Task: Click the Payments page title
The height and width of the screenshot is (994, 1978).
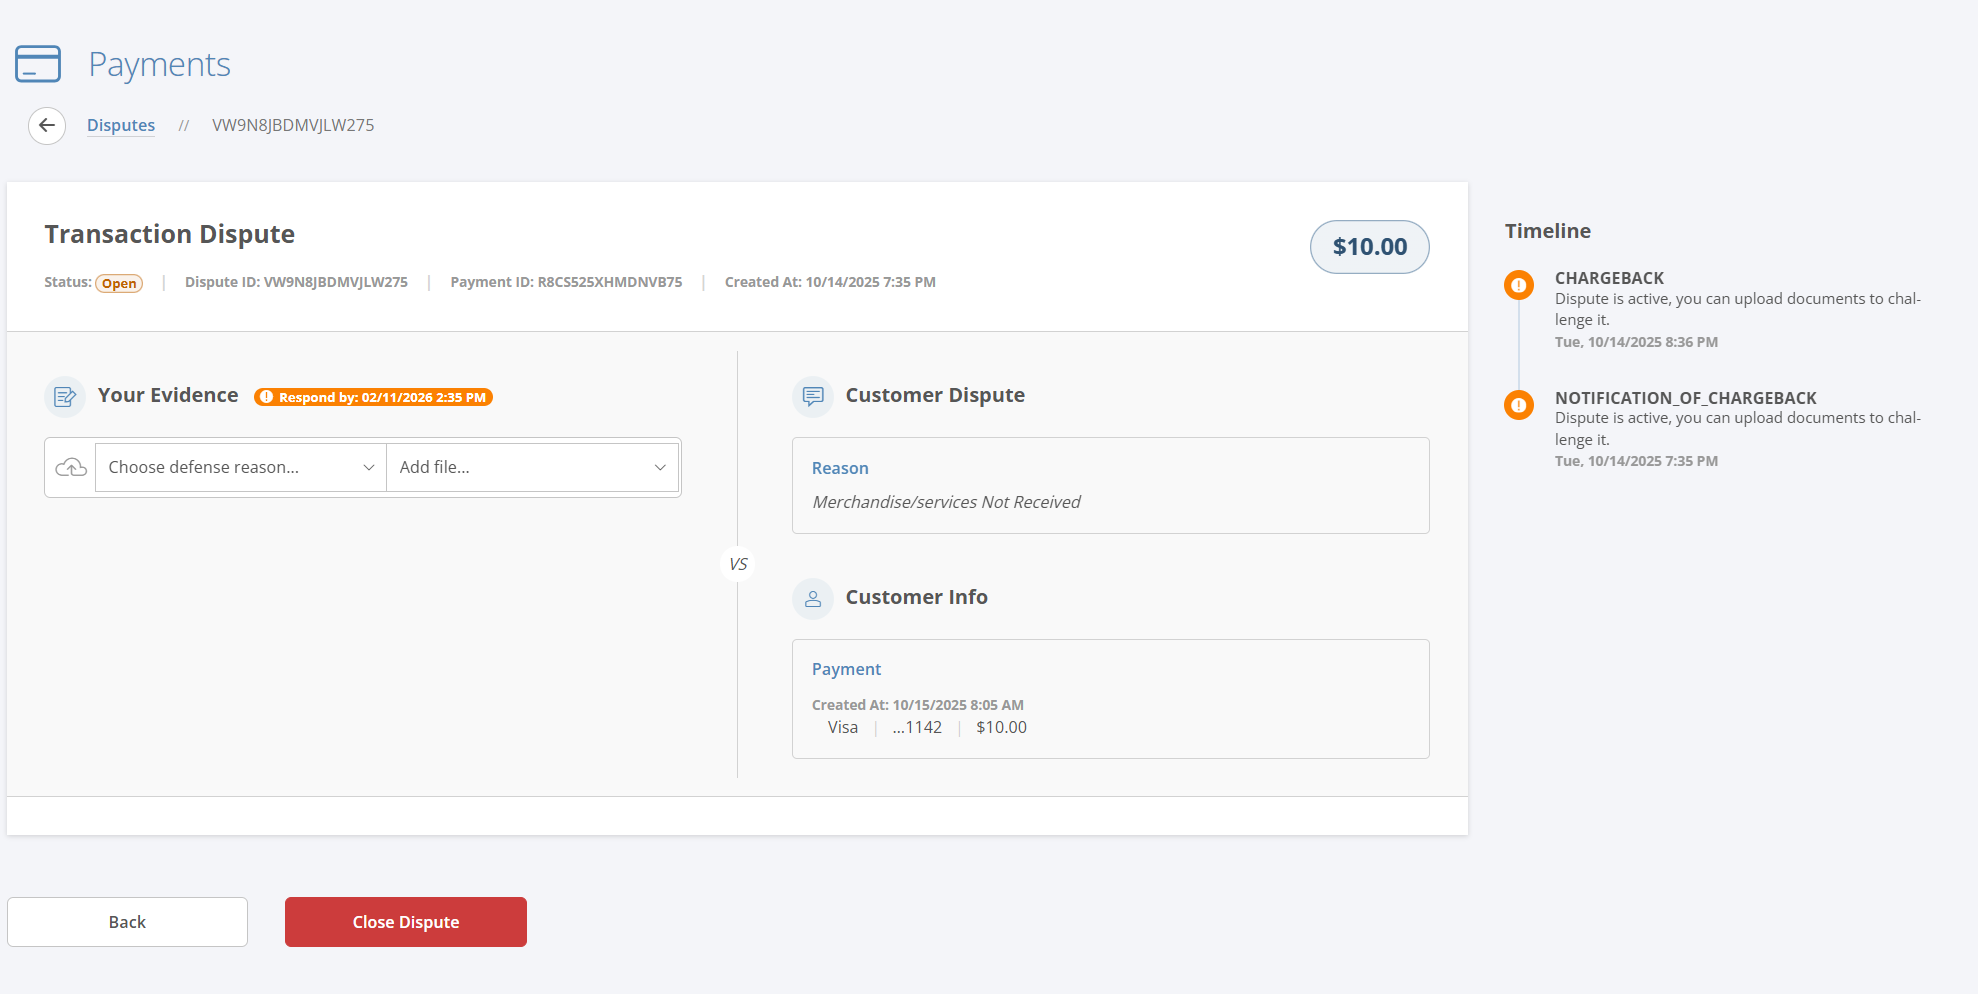Action: pos(160,64)
